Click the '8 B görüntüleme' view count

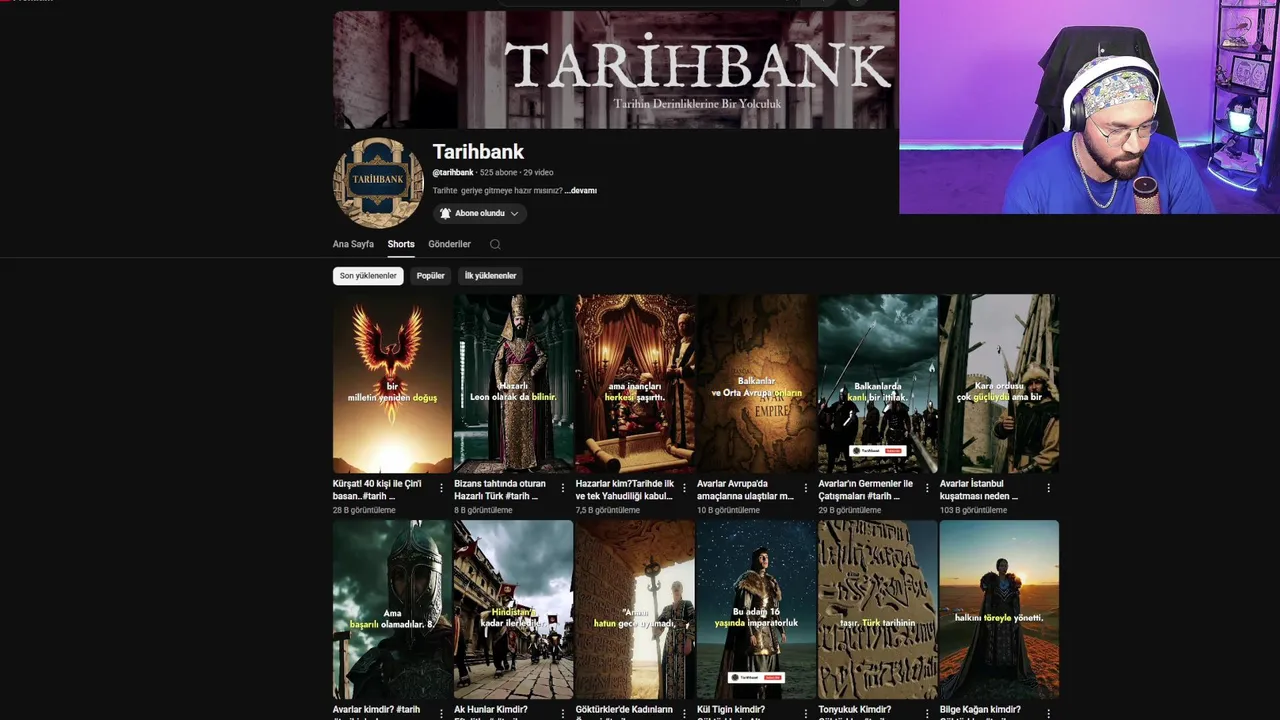click(x=483, y=510)
